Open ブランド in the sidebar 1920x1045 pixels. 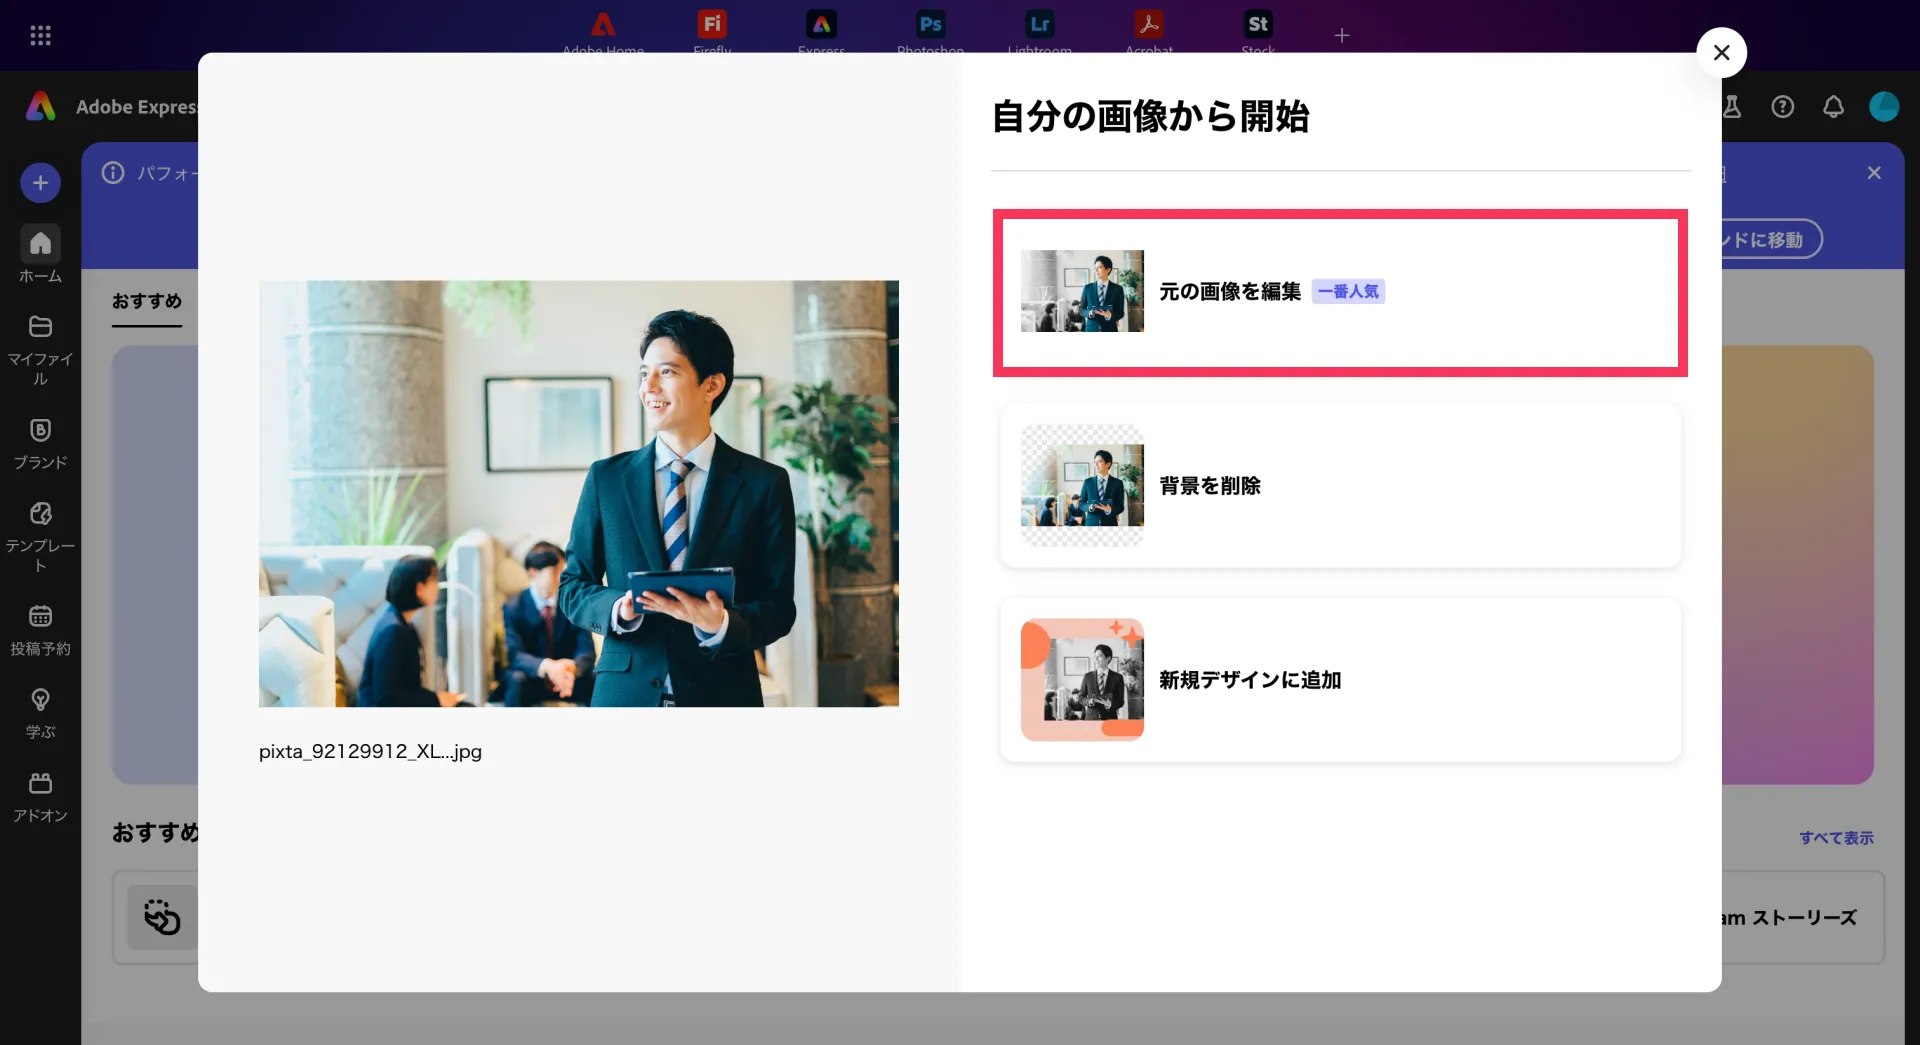click(x=40, y=444)
